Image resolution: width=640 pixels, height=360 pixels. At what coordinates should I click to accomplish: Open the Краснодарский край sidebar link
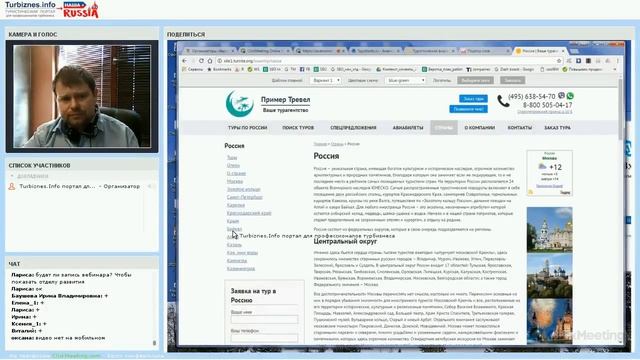coord(249,213)
